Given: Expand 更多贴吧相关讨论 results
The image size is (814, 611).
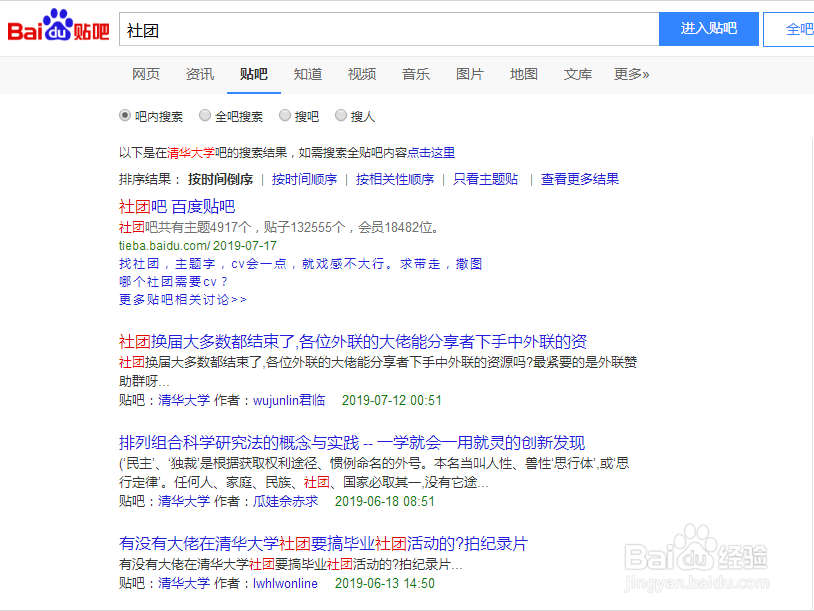Looking at the screenshot, I should [x=184, y=299].
